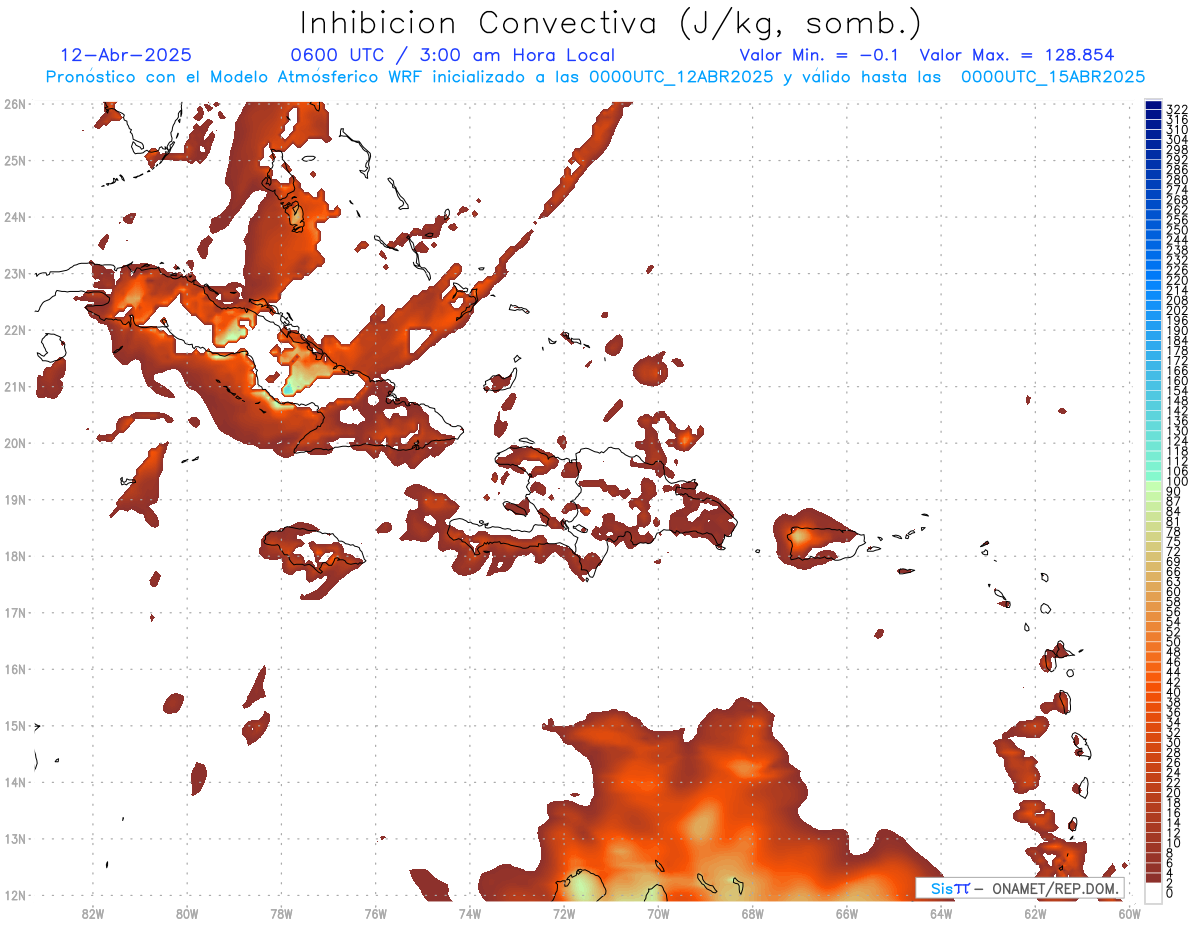
Task: Click the '72W' longitude label
Action: (x=564, y=913)
